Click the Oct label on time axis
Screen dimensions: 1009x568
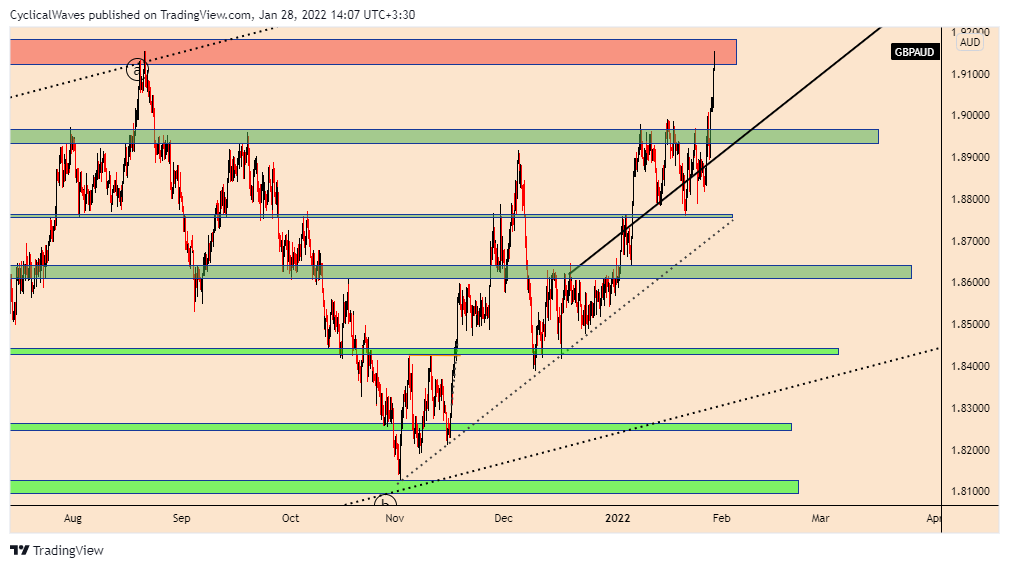290,518
